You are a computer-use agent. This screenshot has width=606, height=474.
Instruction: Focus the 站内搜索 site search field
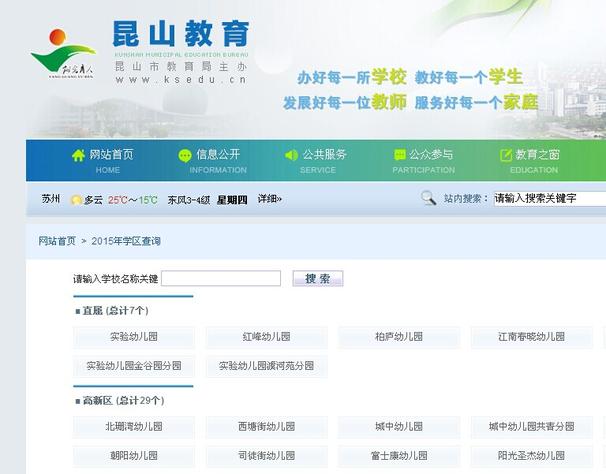coord(548,198)
